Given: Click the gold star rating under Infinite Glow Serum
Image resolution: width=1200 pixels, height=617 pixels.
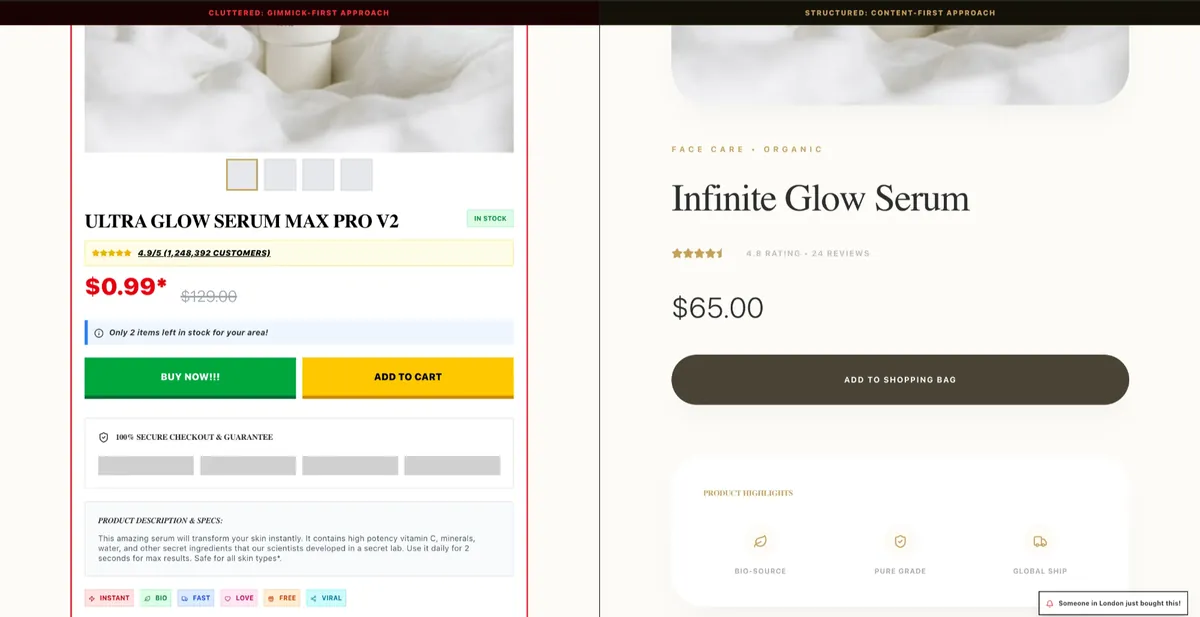Looking at the screenshot, I should tap(697, 253).
